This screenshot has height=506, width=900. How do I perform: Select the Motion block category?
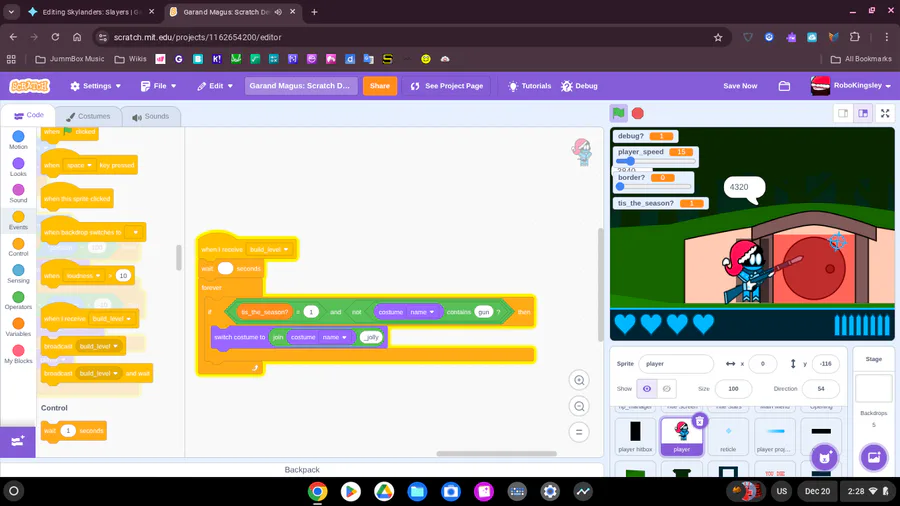coord(18,140)
